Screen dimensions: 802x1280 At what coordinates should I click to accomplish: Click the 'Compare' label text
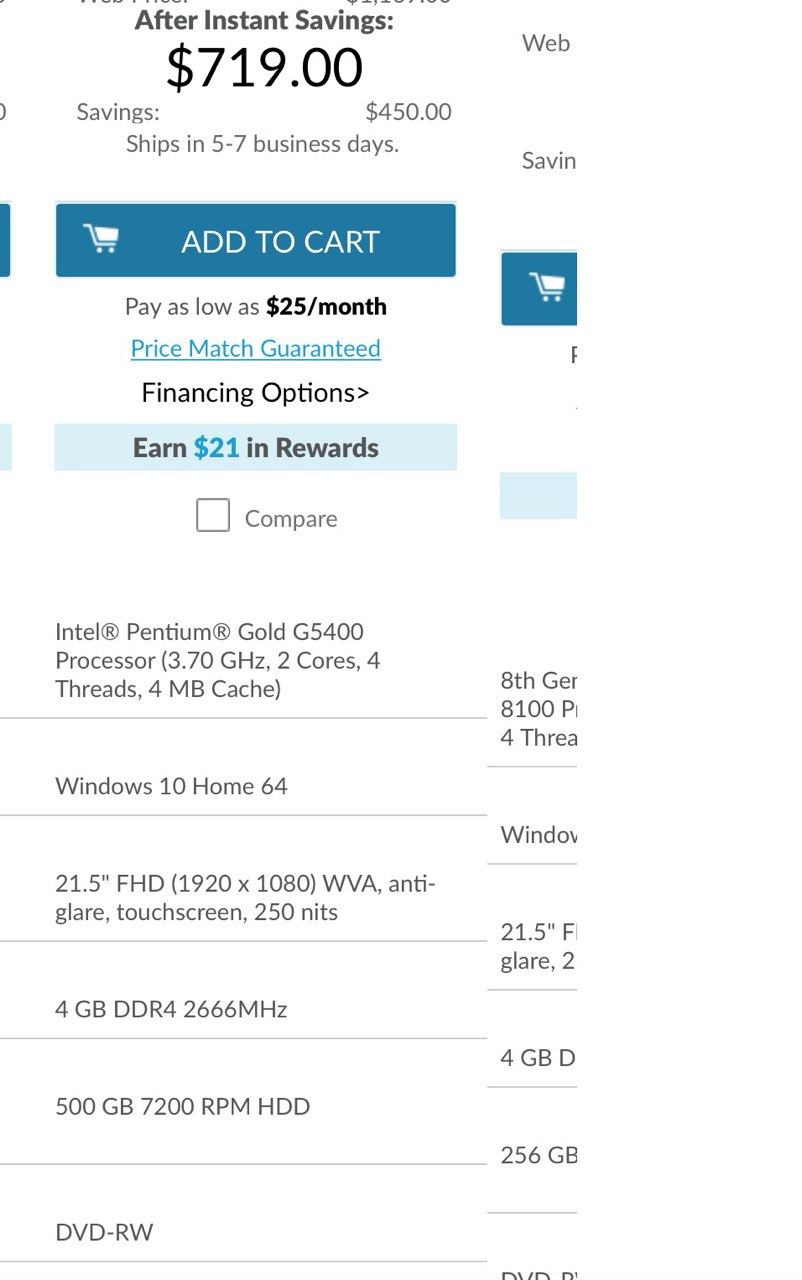[x=291, y=518]
